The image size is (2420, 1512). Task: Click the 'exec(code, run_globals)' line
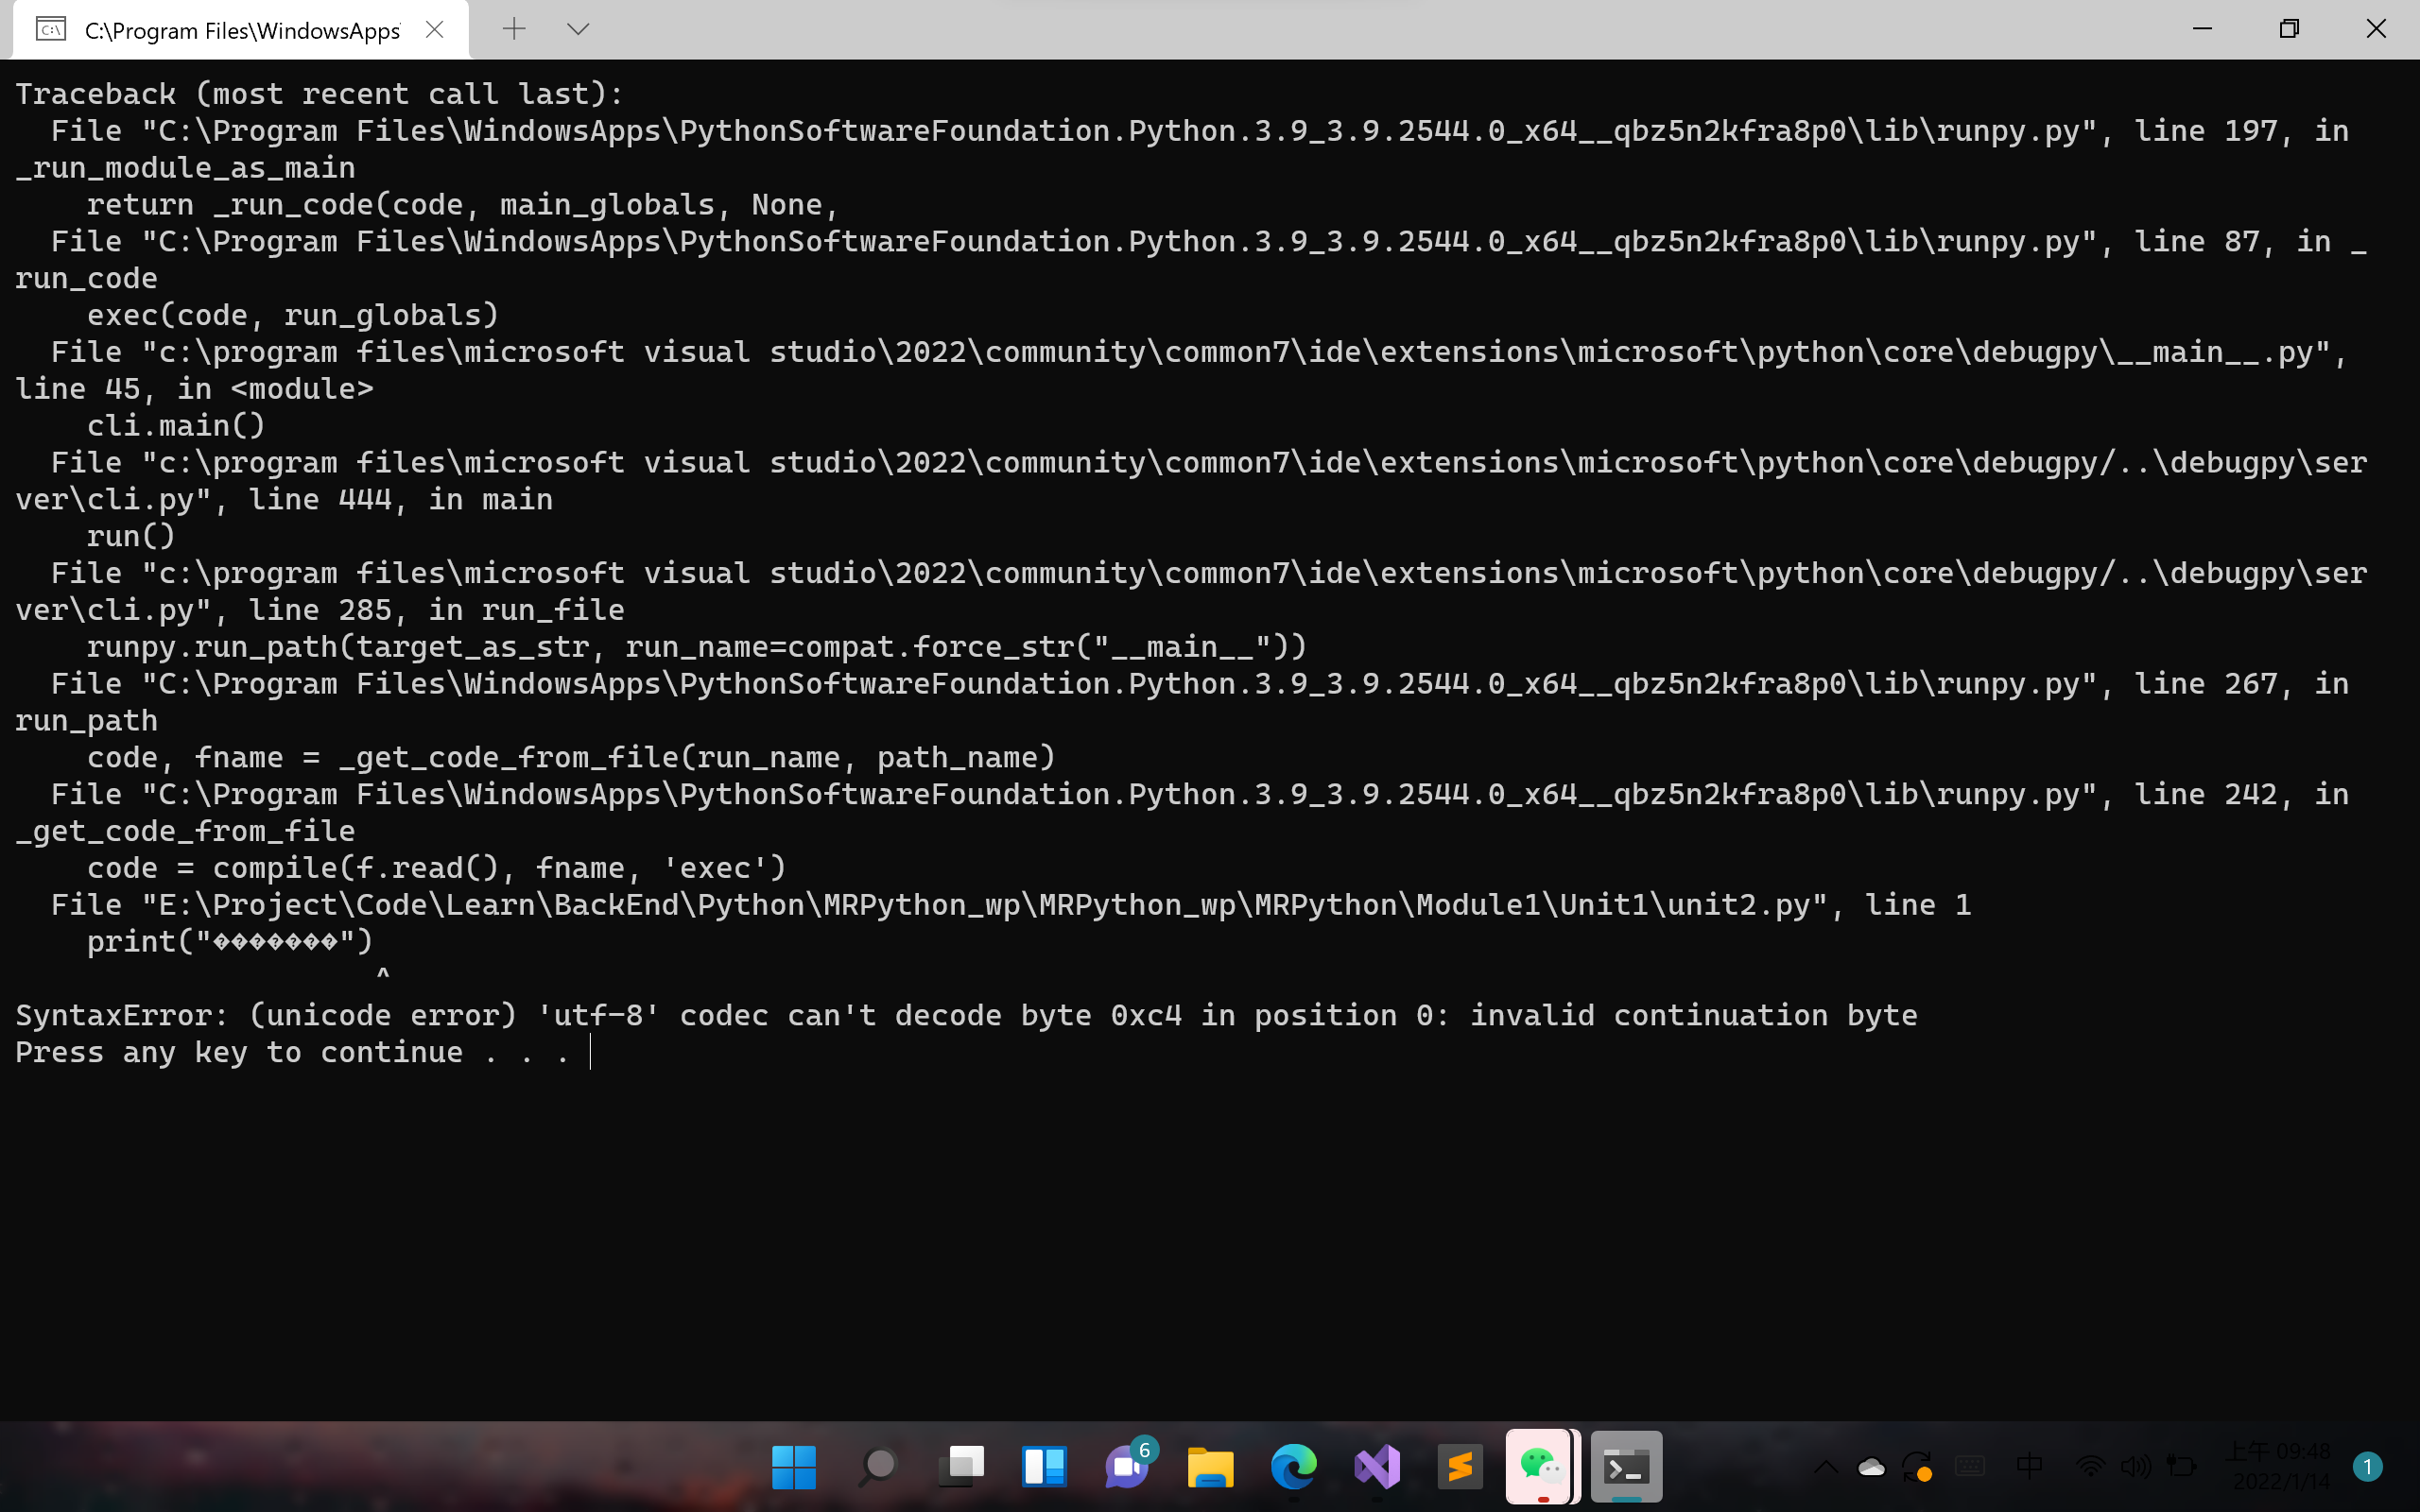tap(292, 315)
